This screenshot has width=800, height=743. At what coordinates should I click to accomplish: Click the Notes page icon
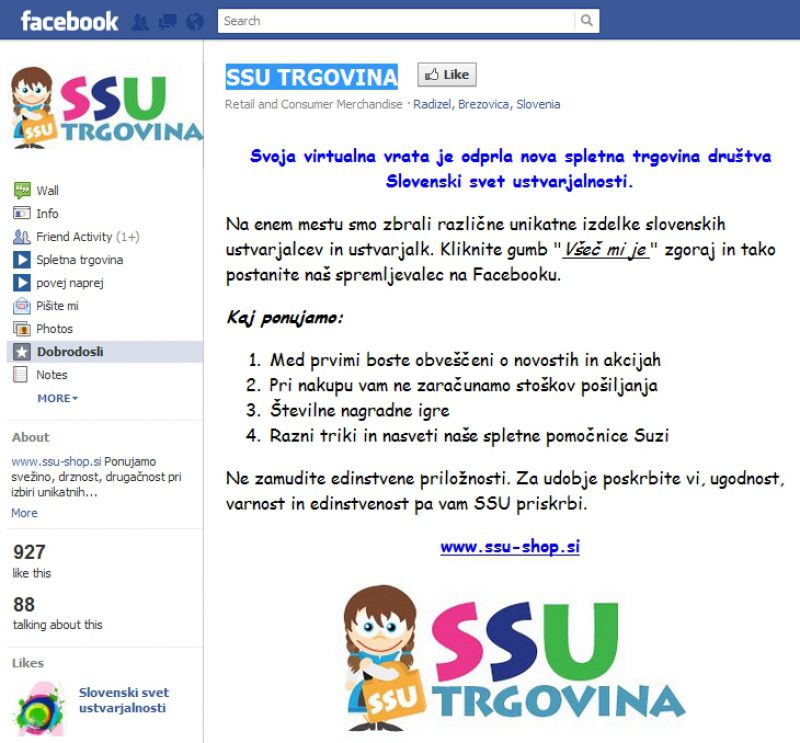click(20, 375)
